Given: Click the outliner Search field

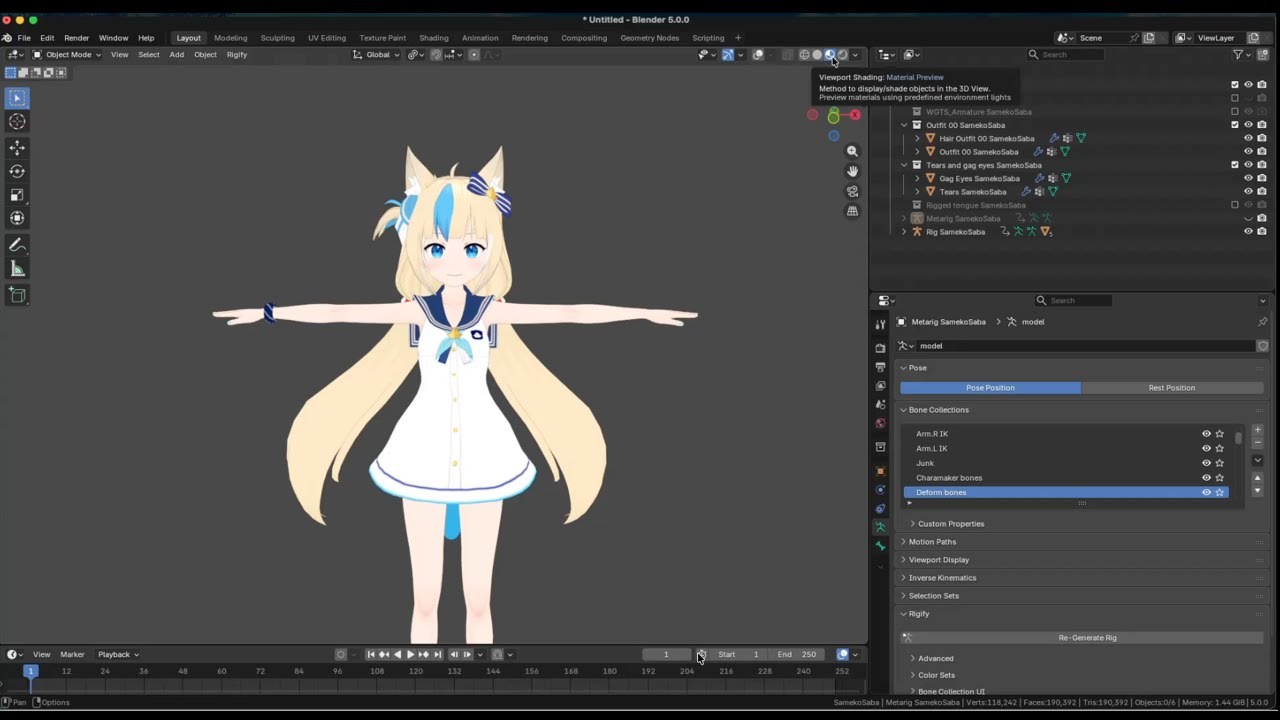Looking at the screenshot, I should 1067,55.
